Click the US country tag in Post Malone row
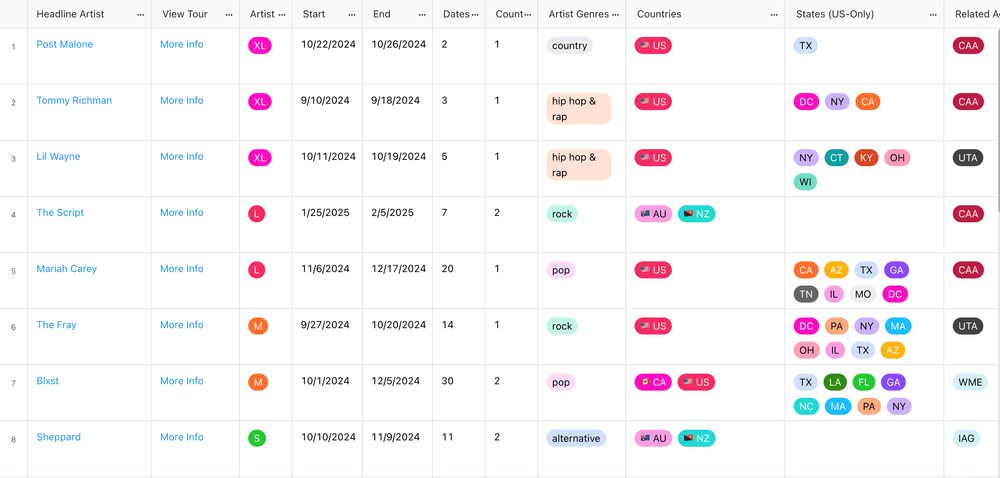Viewport: 1000px width, 478px height. (653, 46)
